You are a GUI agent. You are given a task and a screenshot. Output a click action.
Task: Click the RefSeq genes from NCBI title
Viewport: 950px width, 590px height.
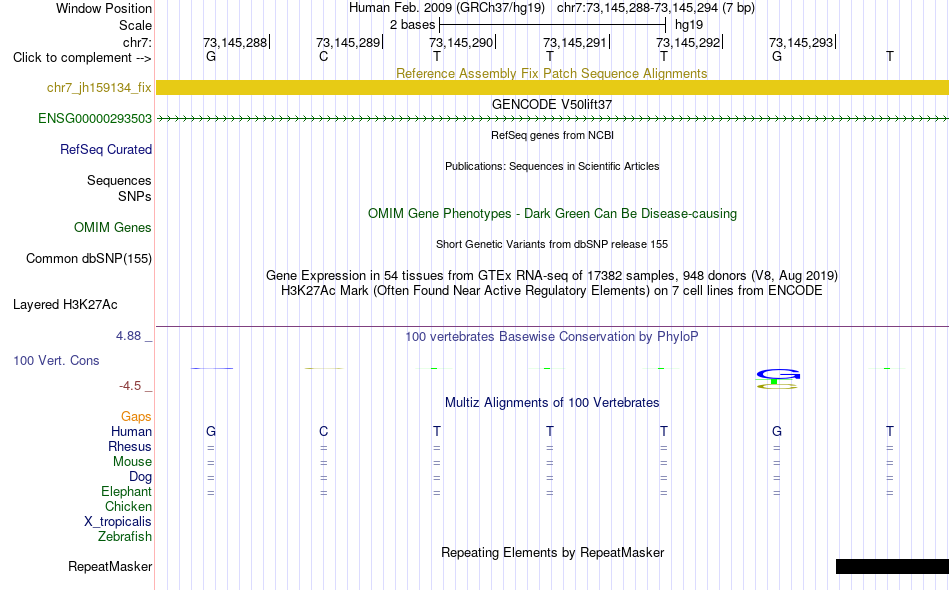point(552,135)
